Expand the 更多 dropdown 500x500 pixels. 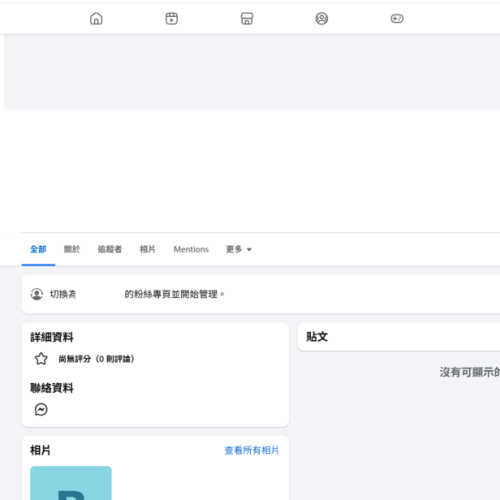239,249
